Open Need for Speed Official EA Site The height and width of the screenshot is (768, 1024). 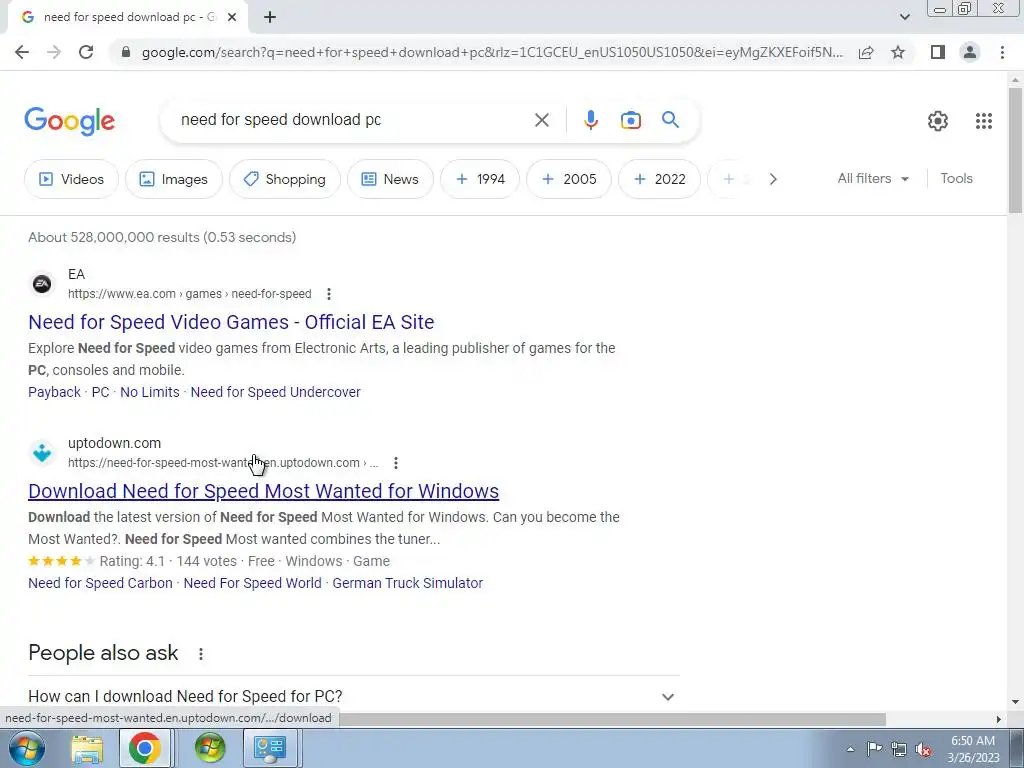pyautogui.click(x=231, y=322)
